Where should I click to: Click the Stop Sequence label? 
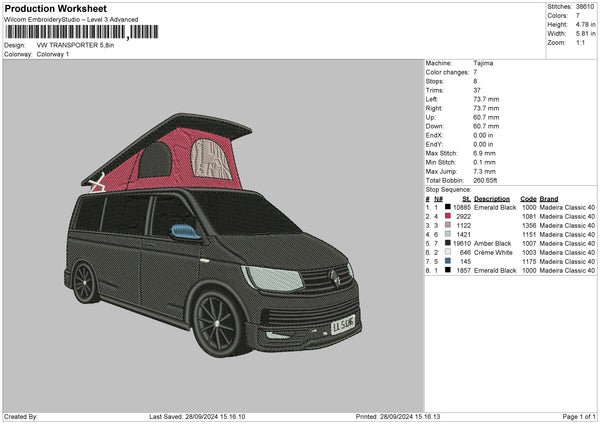(x=447, y=188)
